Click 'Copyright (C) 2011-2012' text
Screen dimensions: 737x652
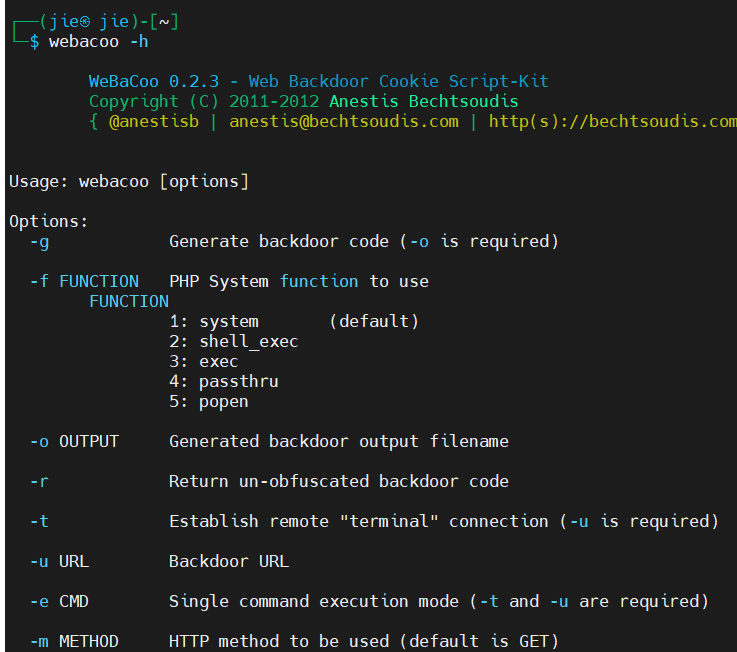204,102
